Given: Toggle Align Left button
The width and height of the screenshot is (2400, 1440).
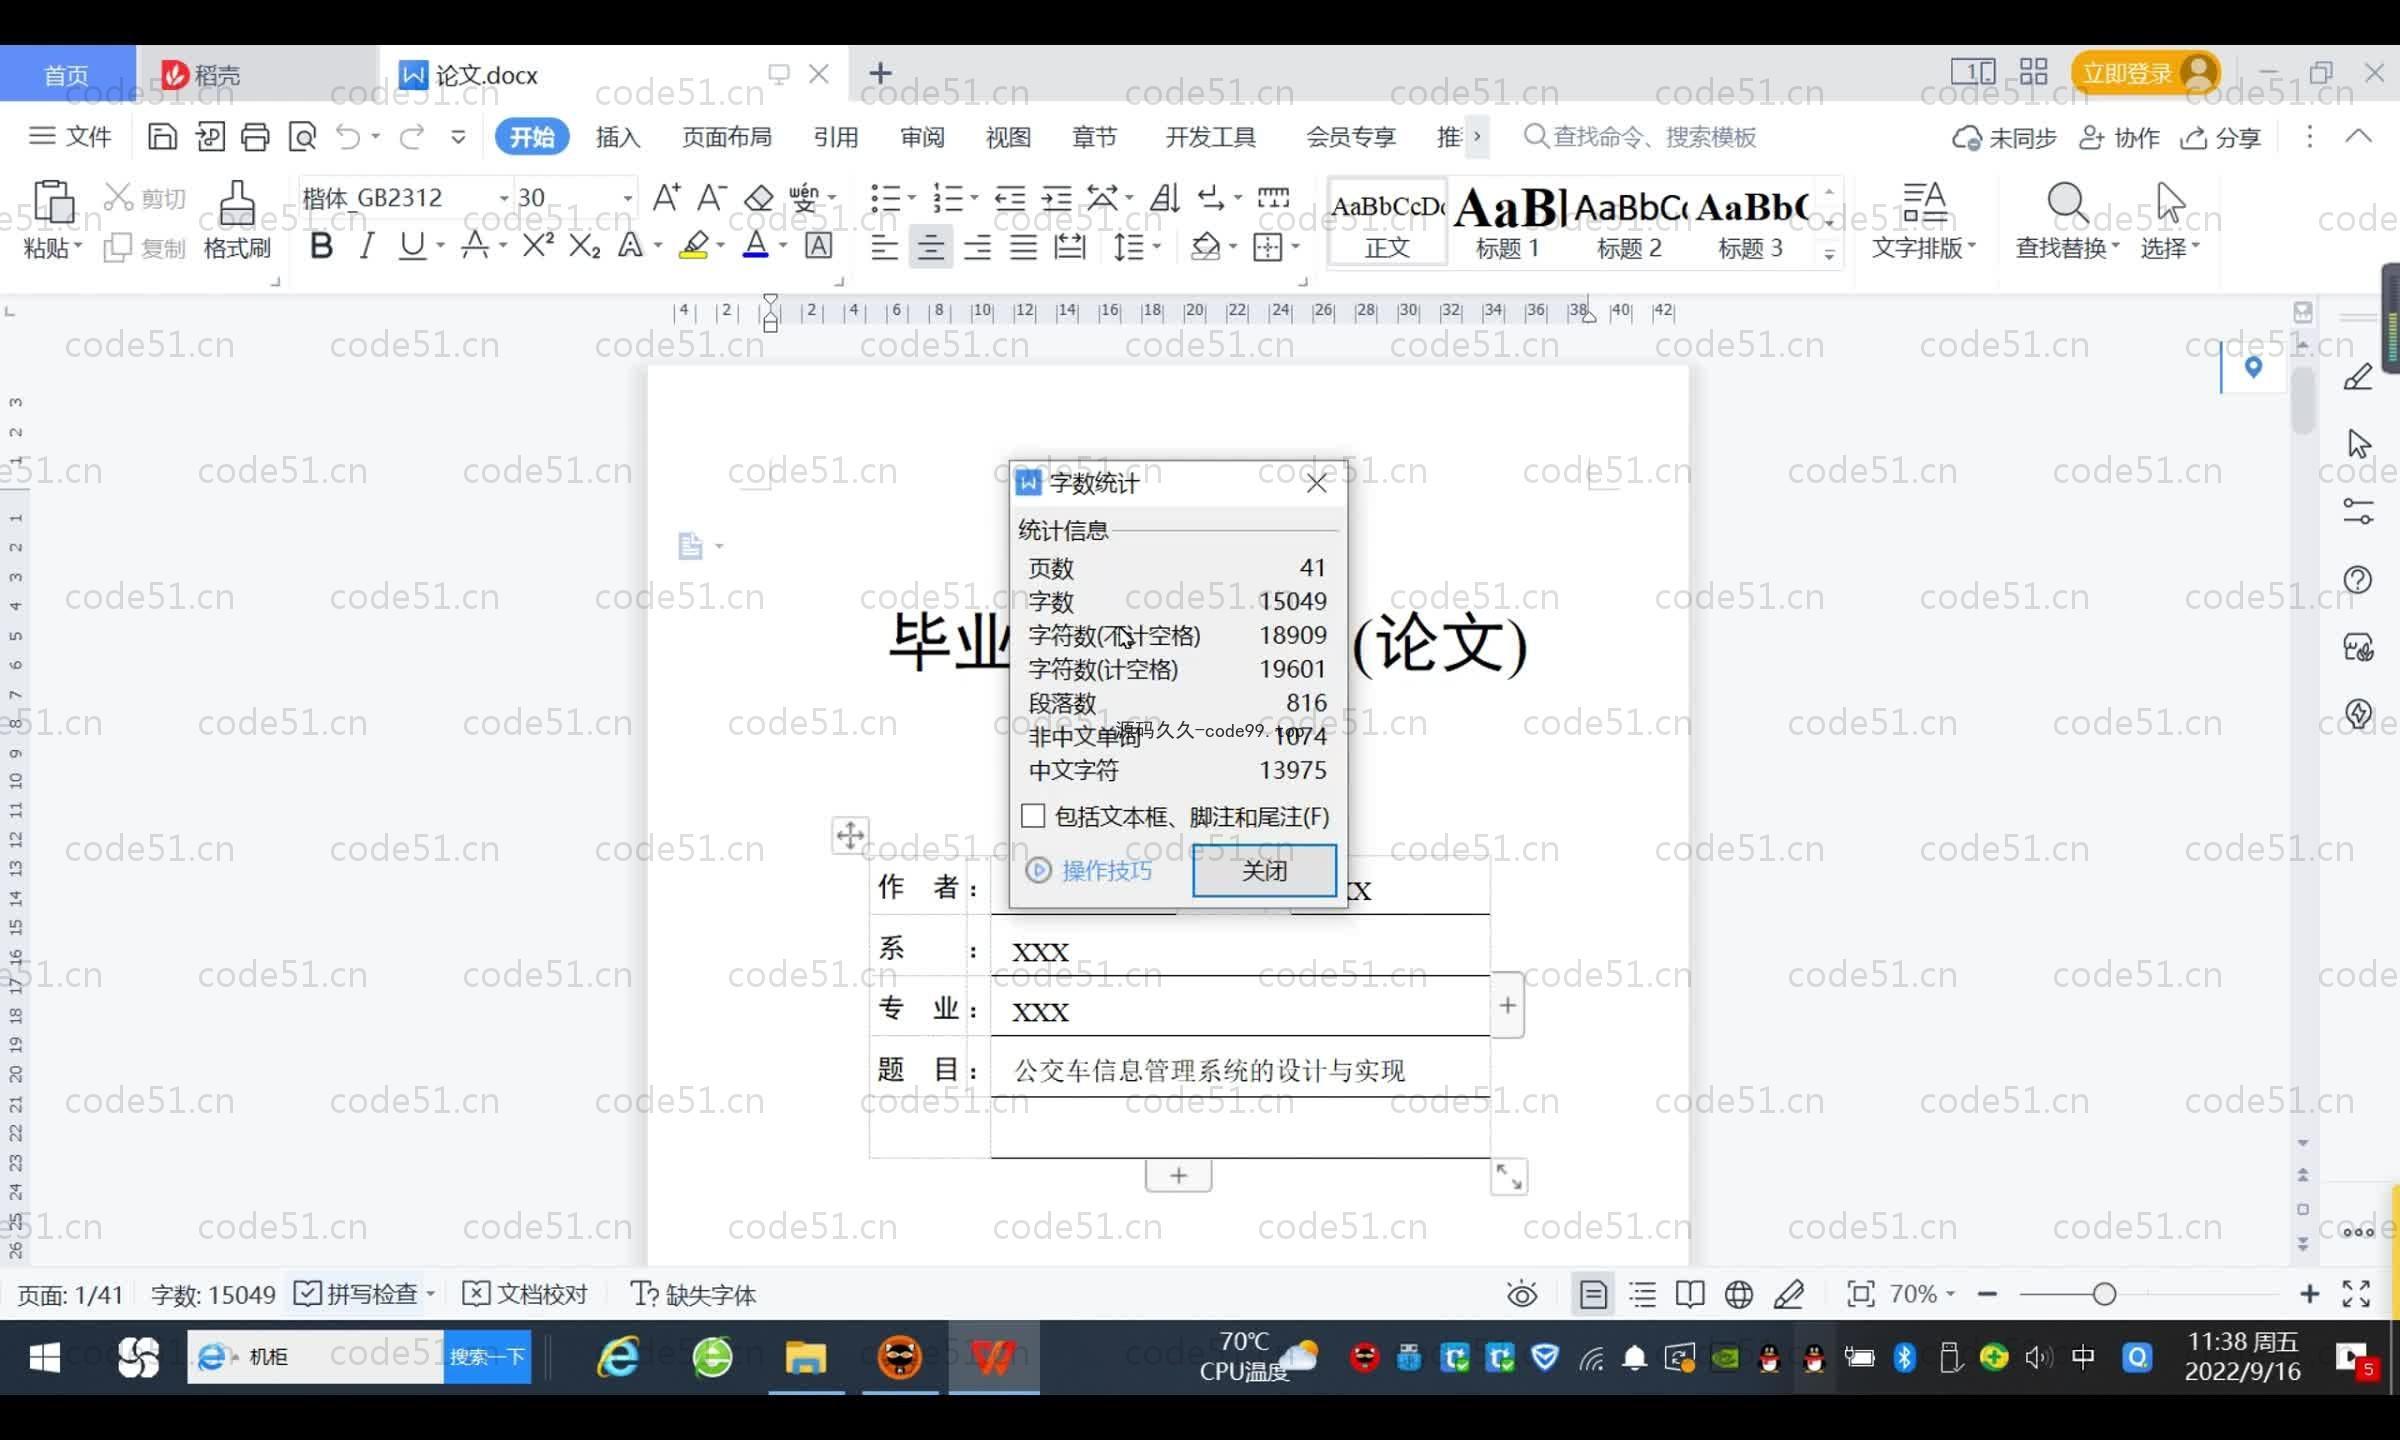Looking at the screenshot, I should tap(884, 246).
